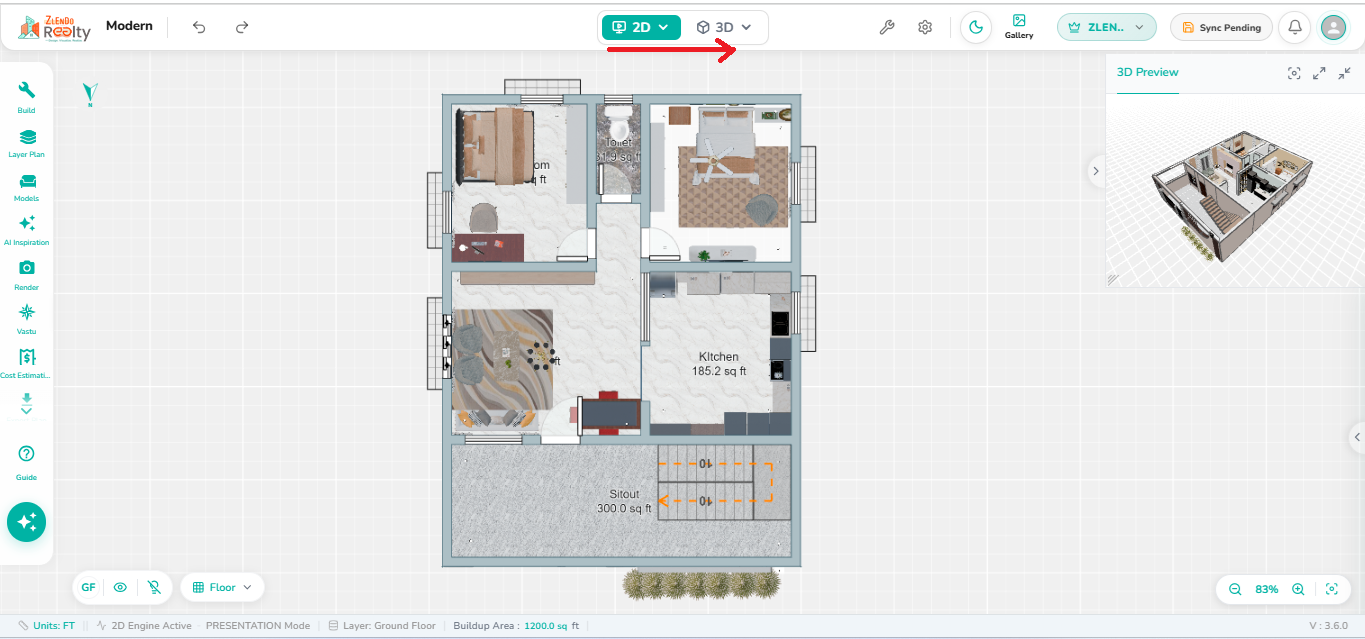Open the Gallery
Image resolution: width=1365 pixels, height=639 pixels.
pos(1019,27)
